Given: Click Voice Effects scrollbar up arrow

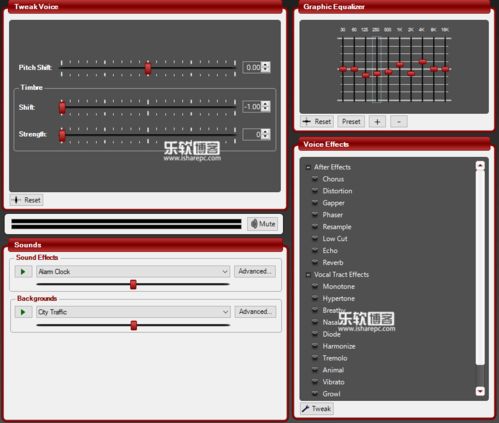Looking at the screenshot, I should coord(480,165).
